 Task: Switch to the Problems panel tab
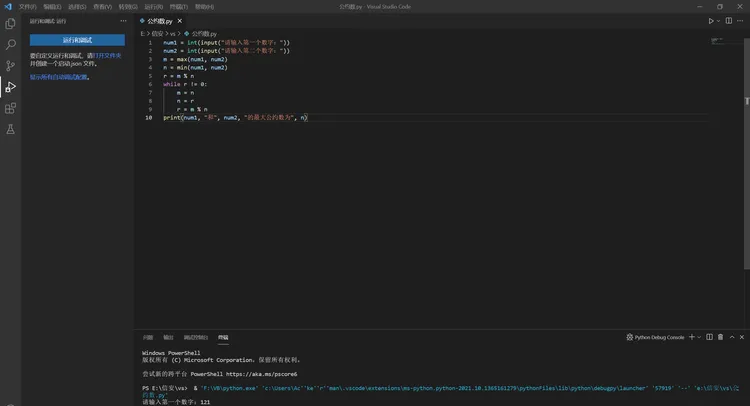[x=148, y=338]
